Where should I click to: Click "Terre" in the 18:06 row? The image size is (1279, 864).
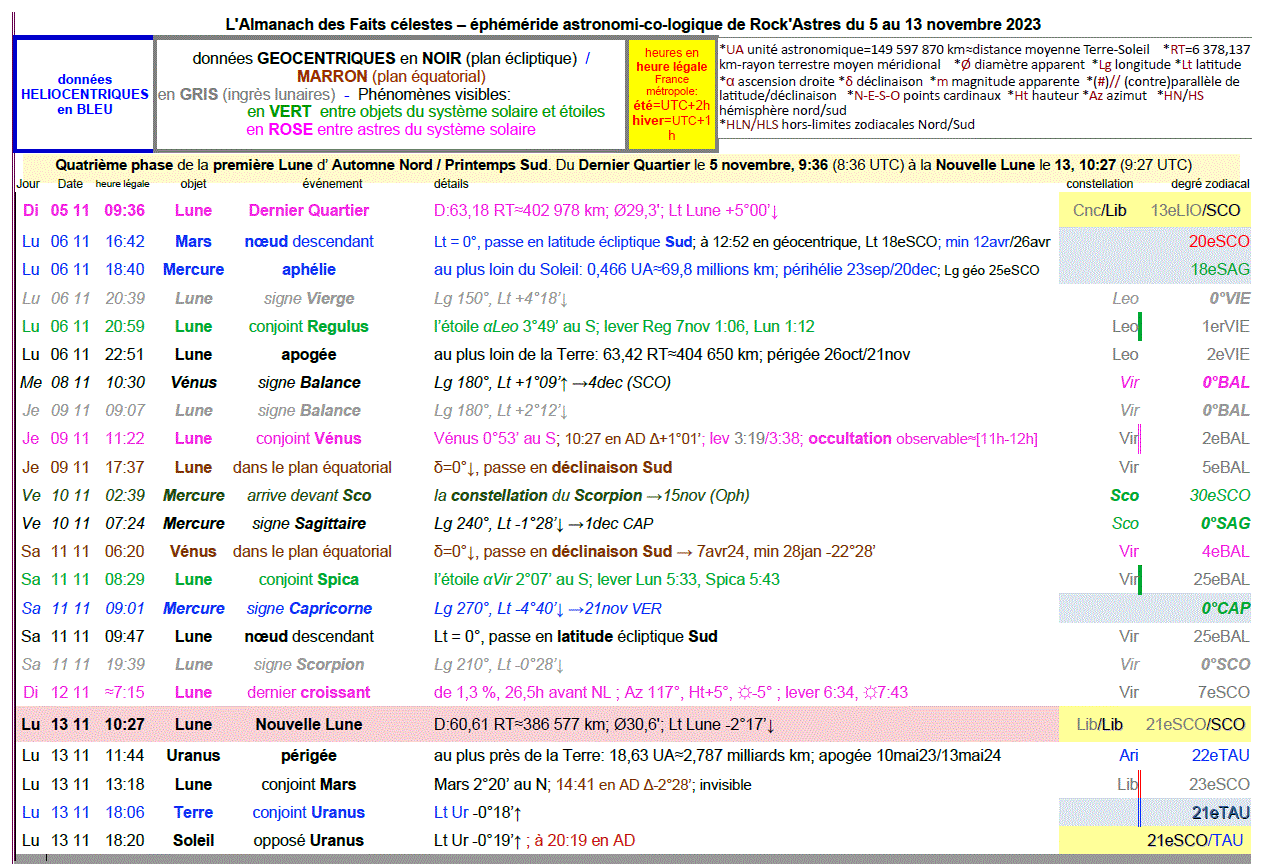coord(194,813)
